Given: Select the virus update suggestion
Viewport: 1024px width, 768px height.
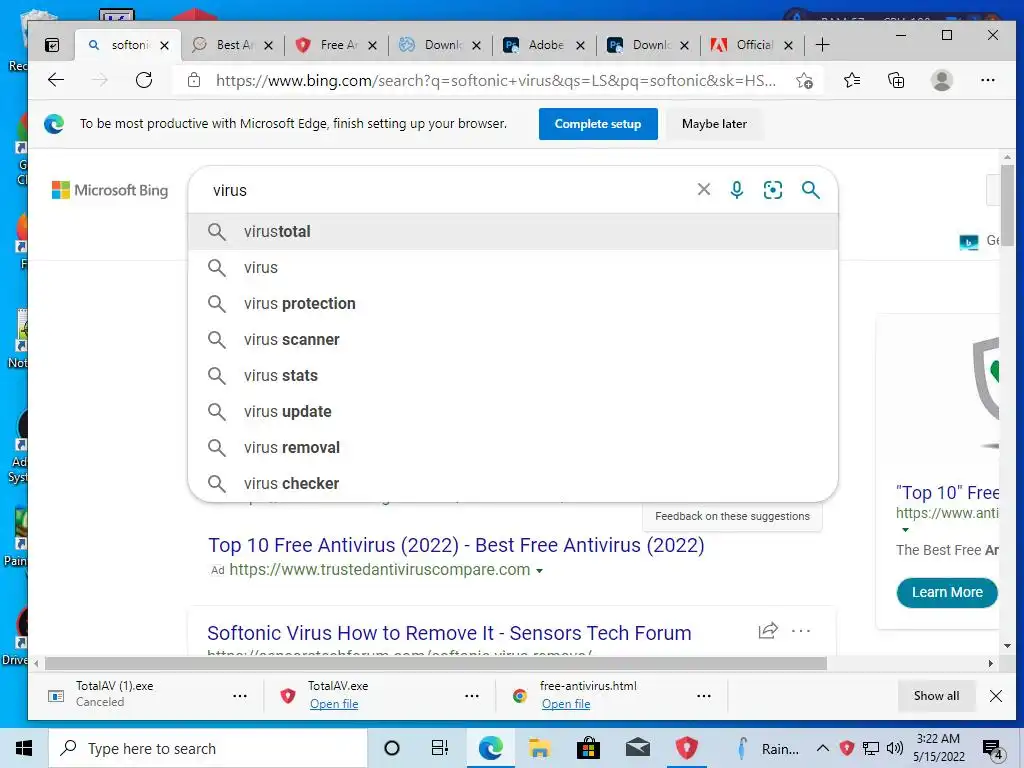Looking at the screenshot, I should pos(513,411).
